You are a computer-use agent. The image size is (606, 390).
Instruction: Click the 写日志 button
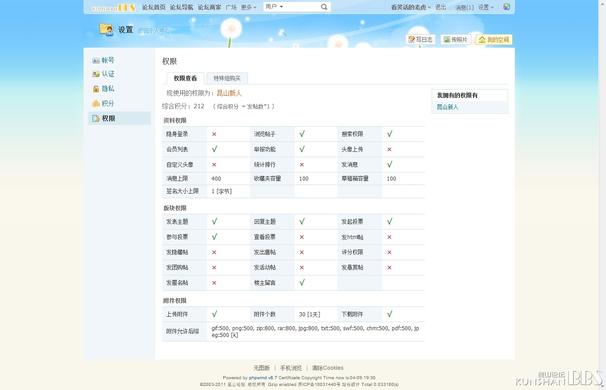point(420,39)
